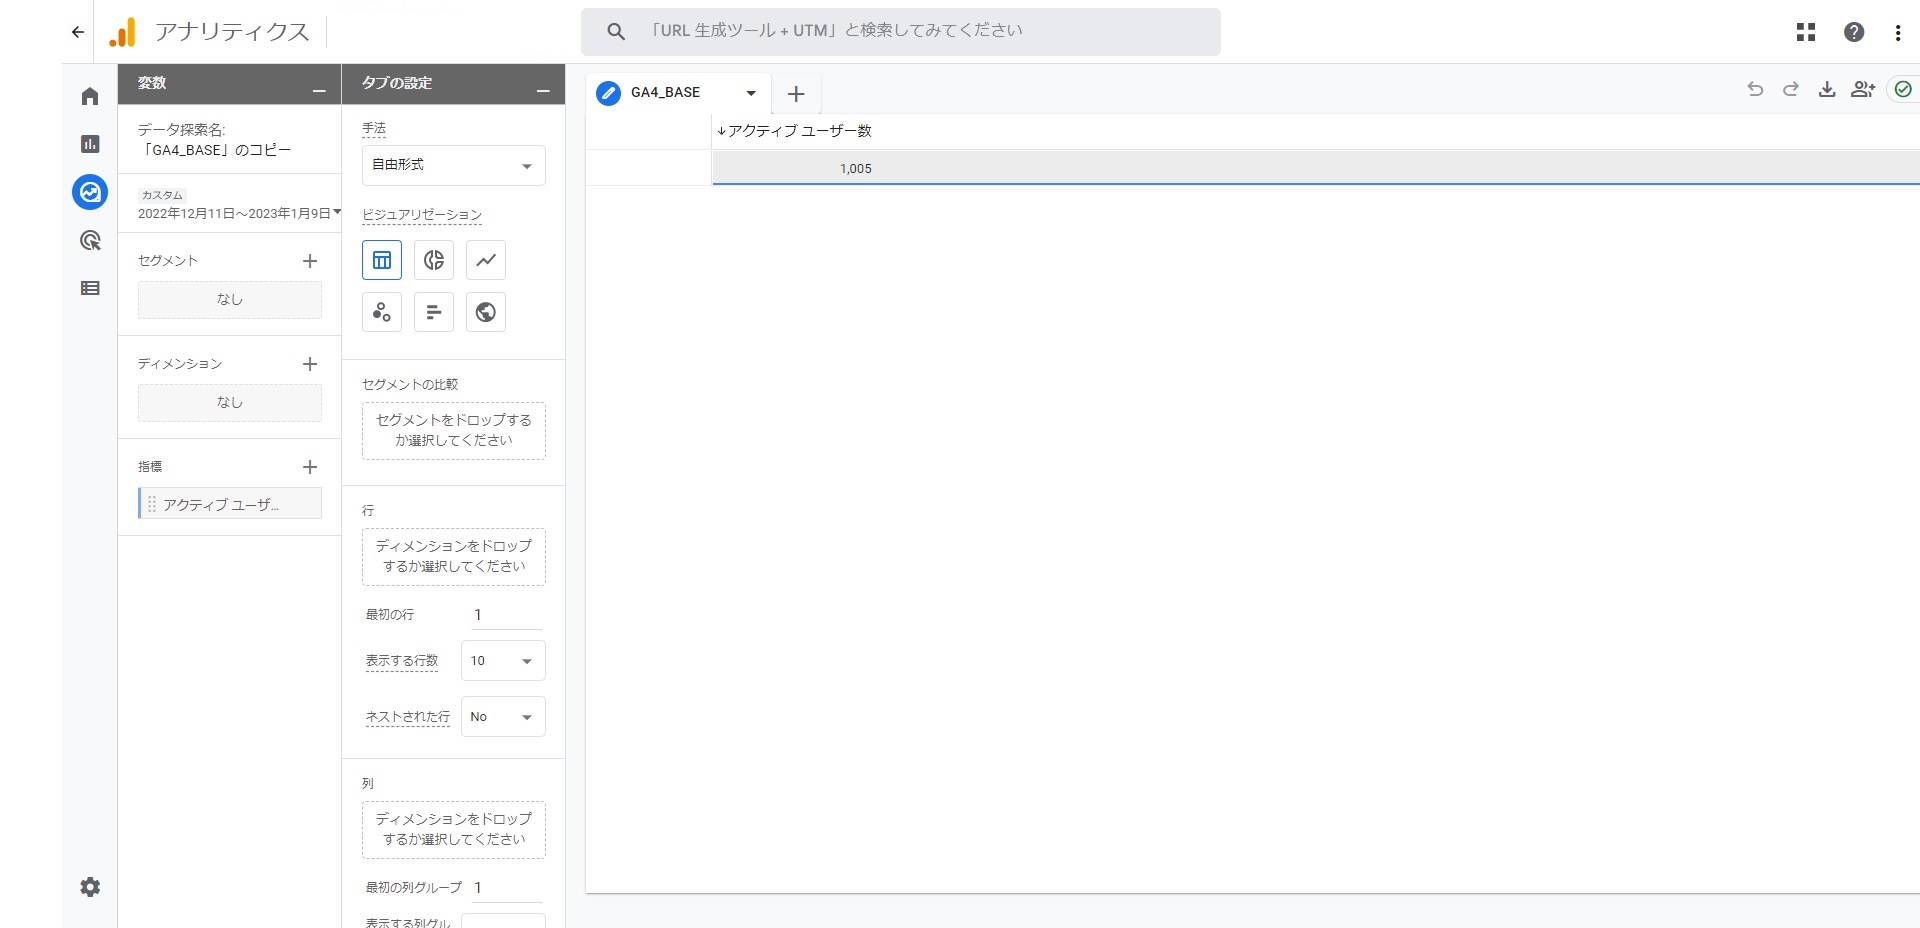Image resolution: width=1920 pixels, height=928 pixels.
Task: Click the 列 dimension drop zone
Action: tap(454, 830)
